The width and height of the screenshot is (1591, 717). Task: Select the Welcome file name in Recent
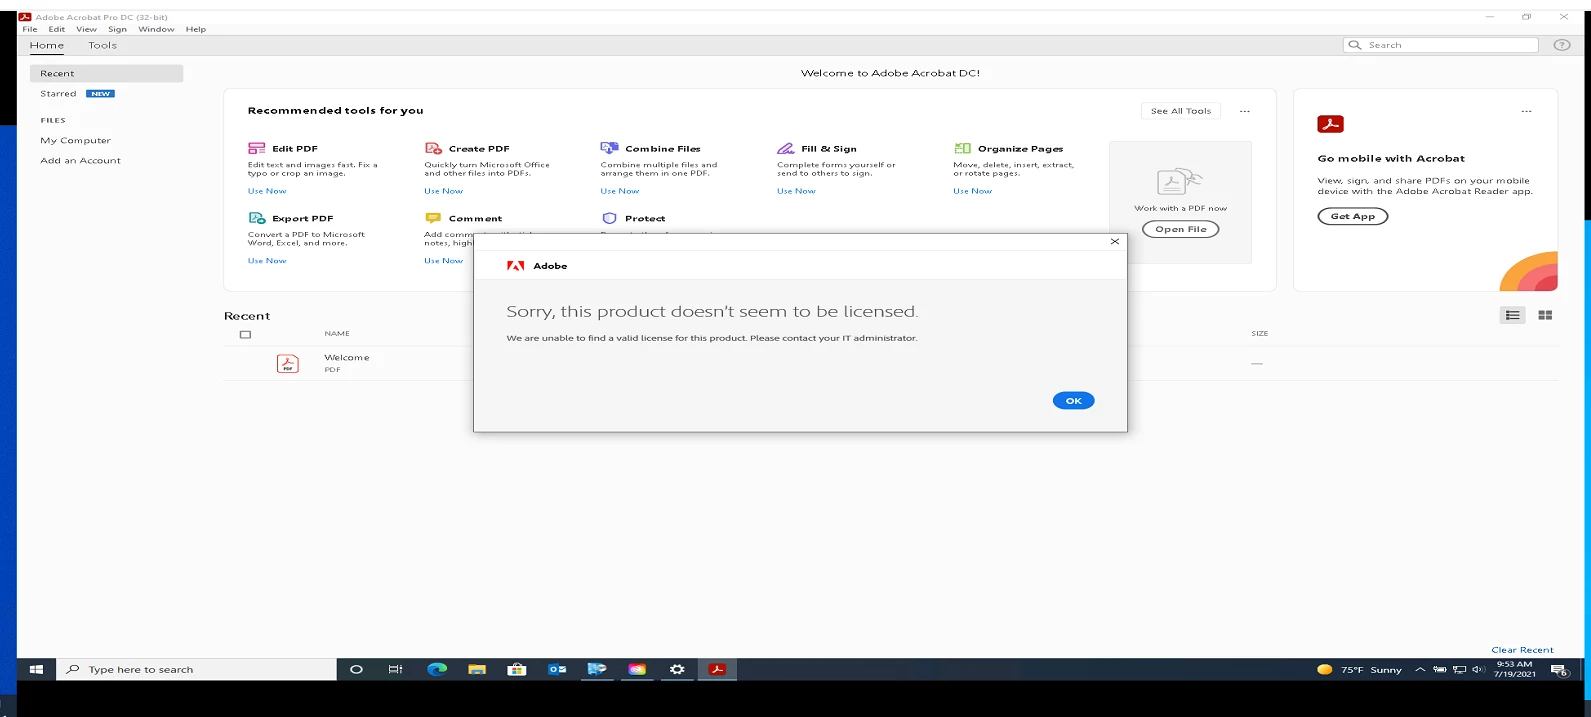346,358
